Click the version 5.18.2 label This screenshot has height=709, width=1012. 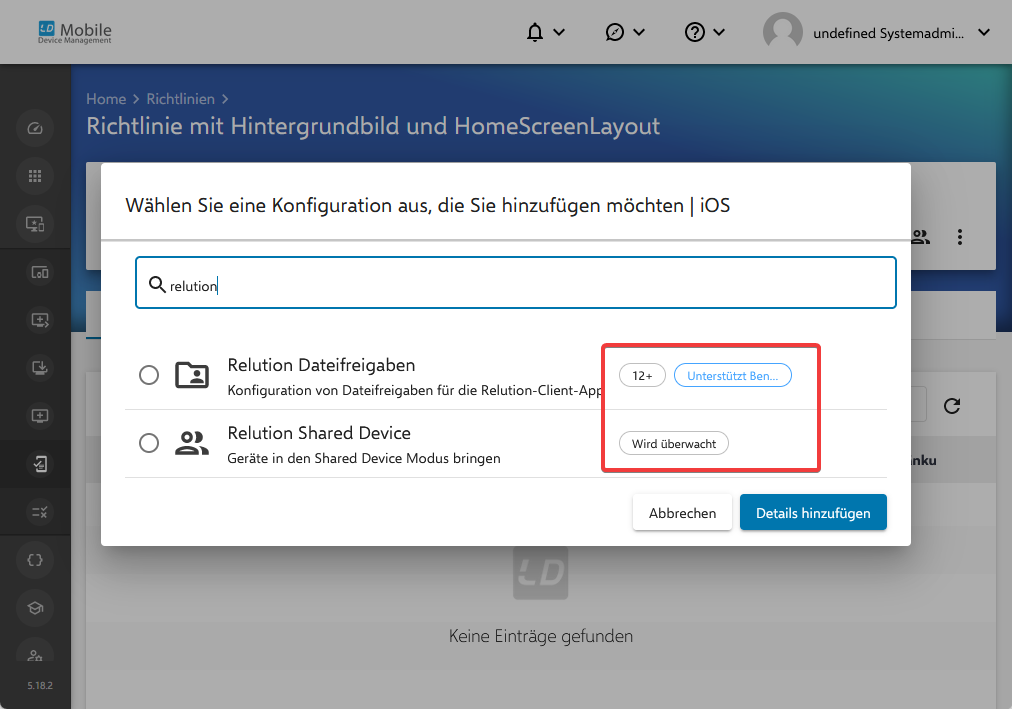click(40, 685)
